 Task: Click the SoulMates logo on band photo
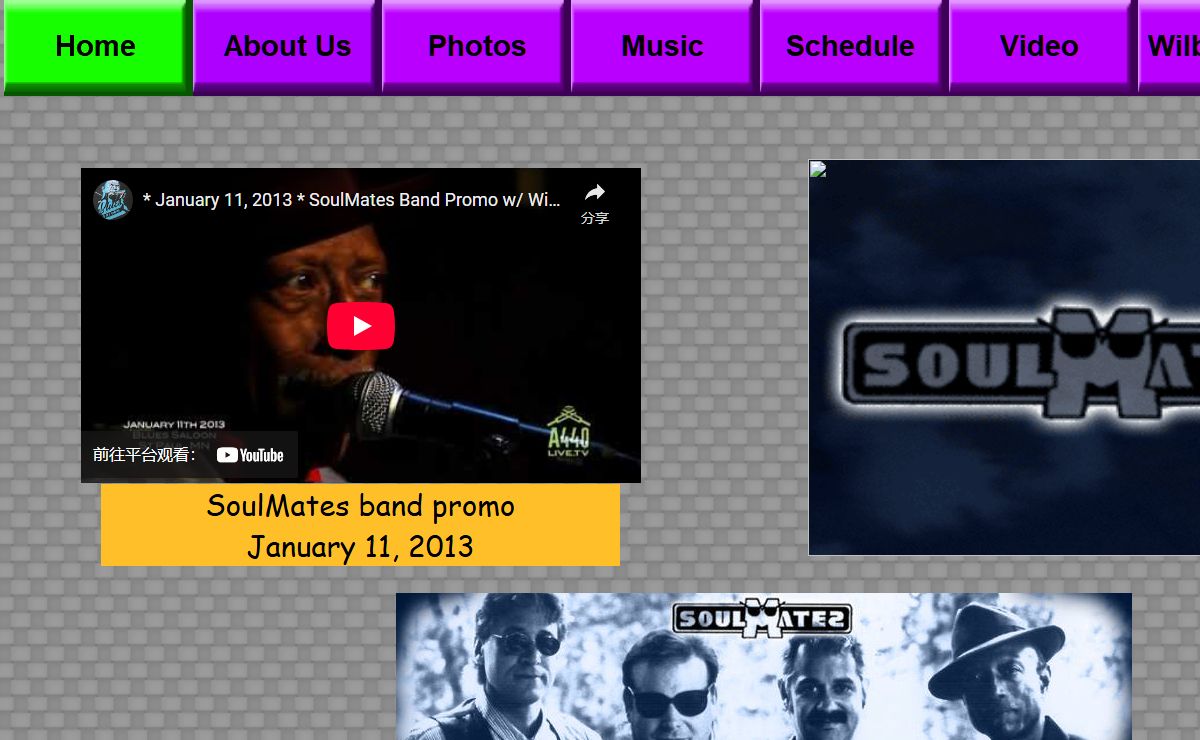(x=762, y=617)
